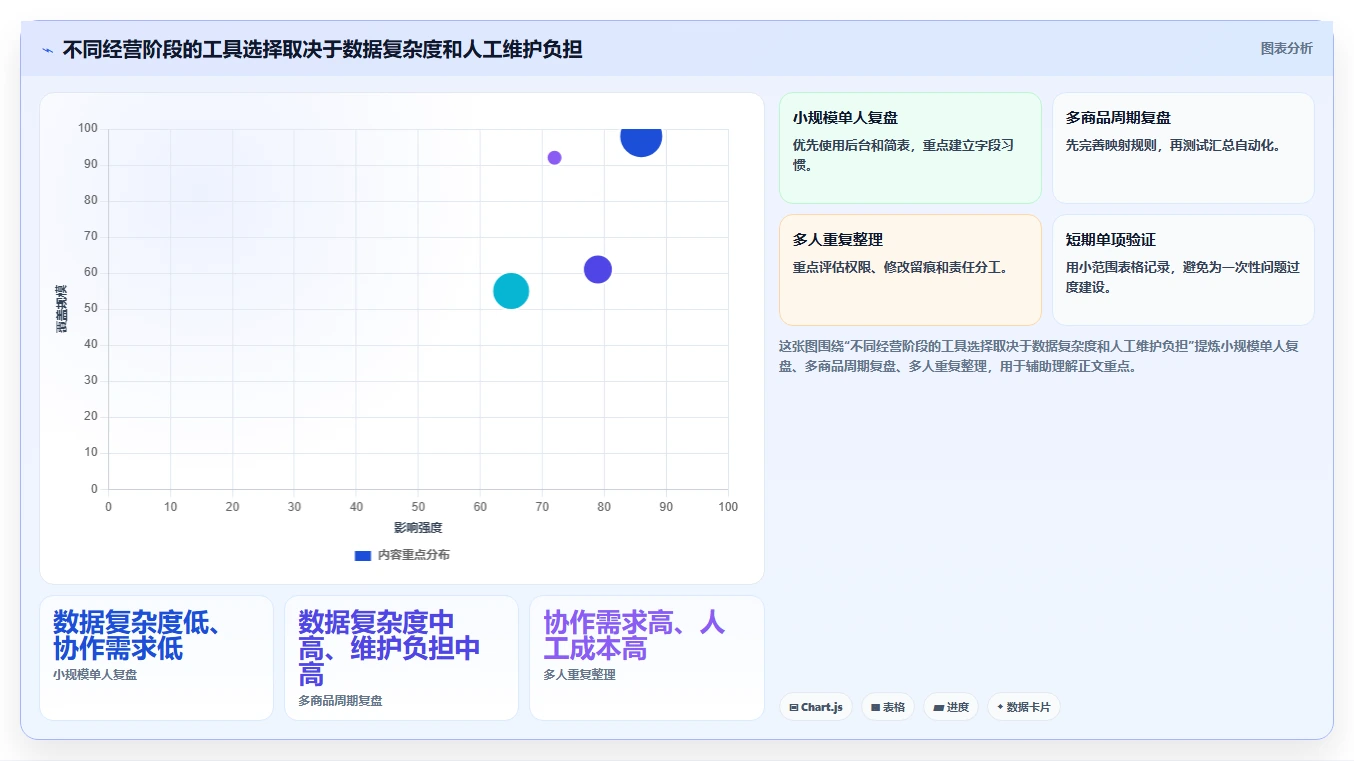The height and width of the screenshot is (761, 1354).
Task: Click the Chart.js tag icon
Action: tap(794, 707)
